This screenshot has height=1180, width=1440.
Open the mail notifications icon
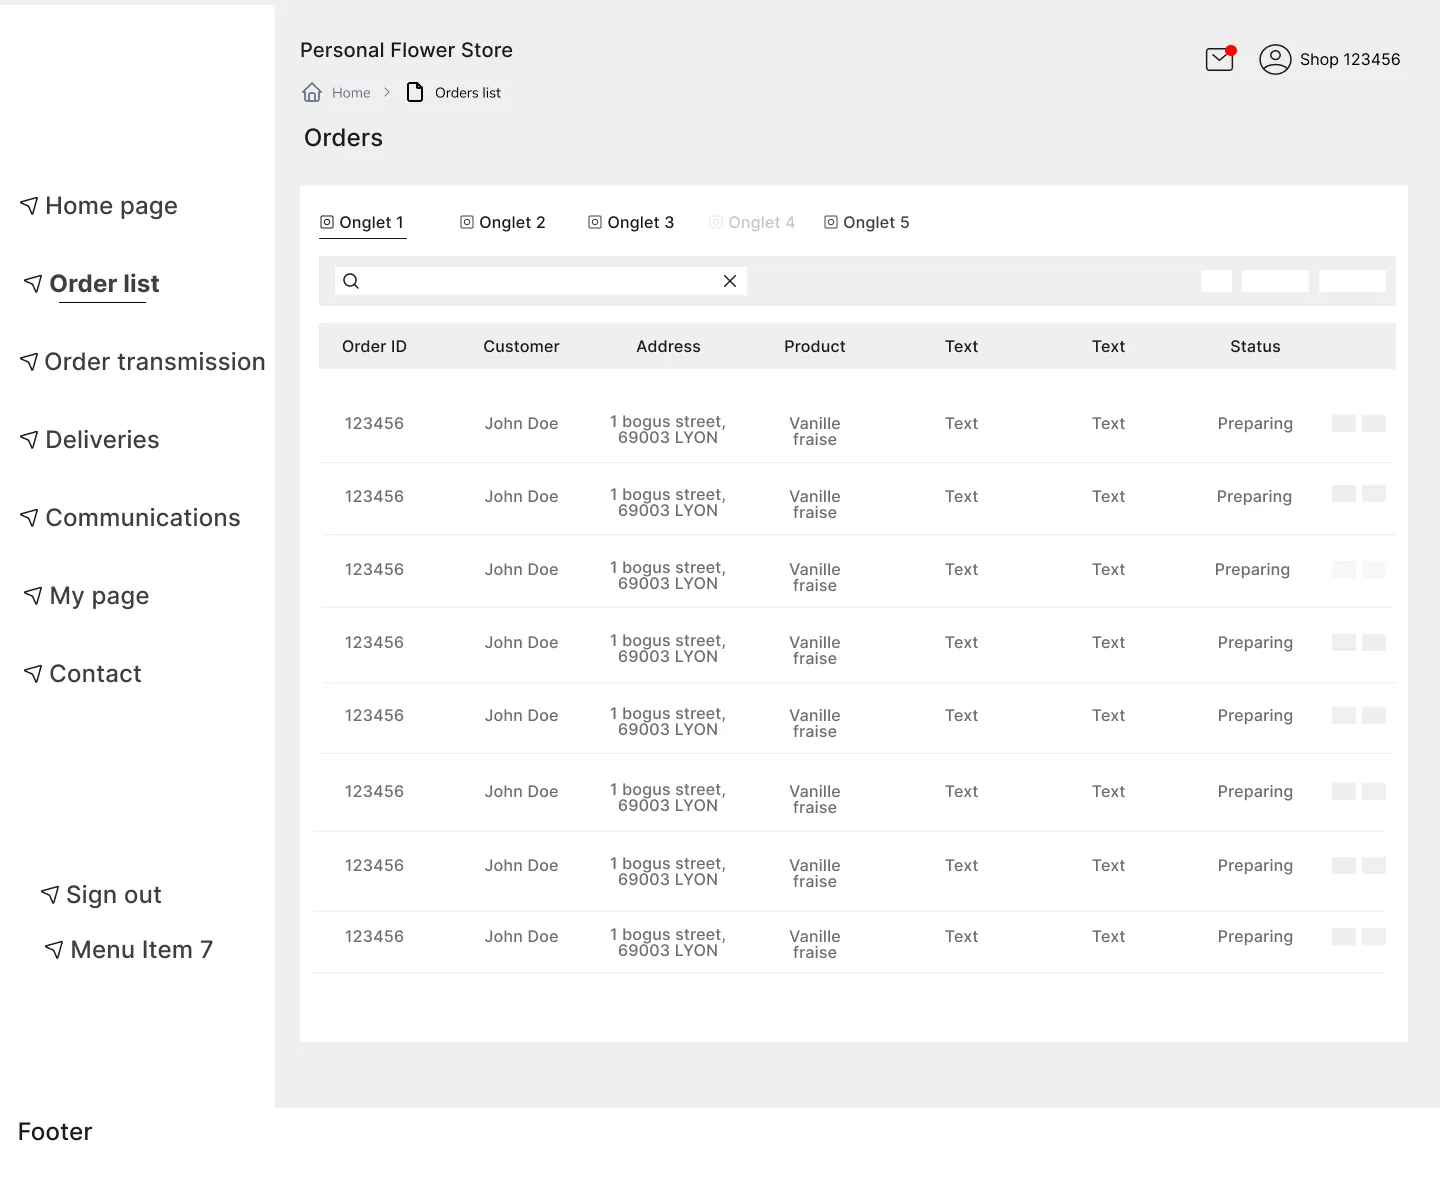click(x=1220, y=59)
